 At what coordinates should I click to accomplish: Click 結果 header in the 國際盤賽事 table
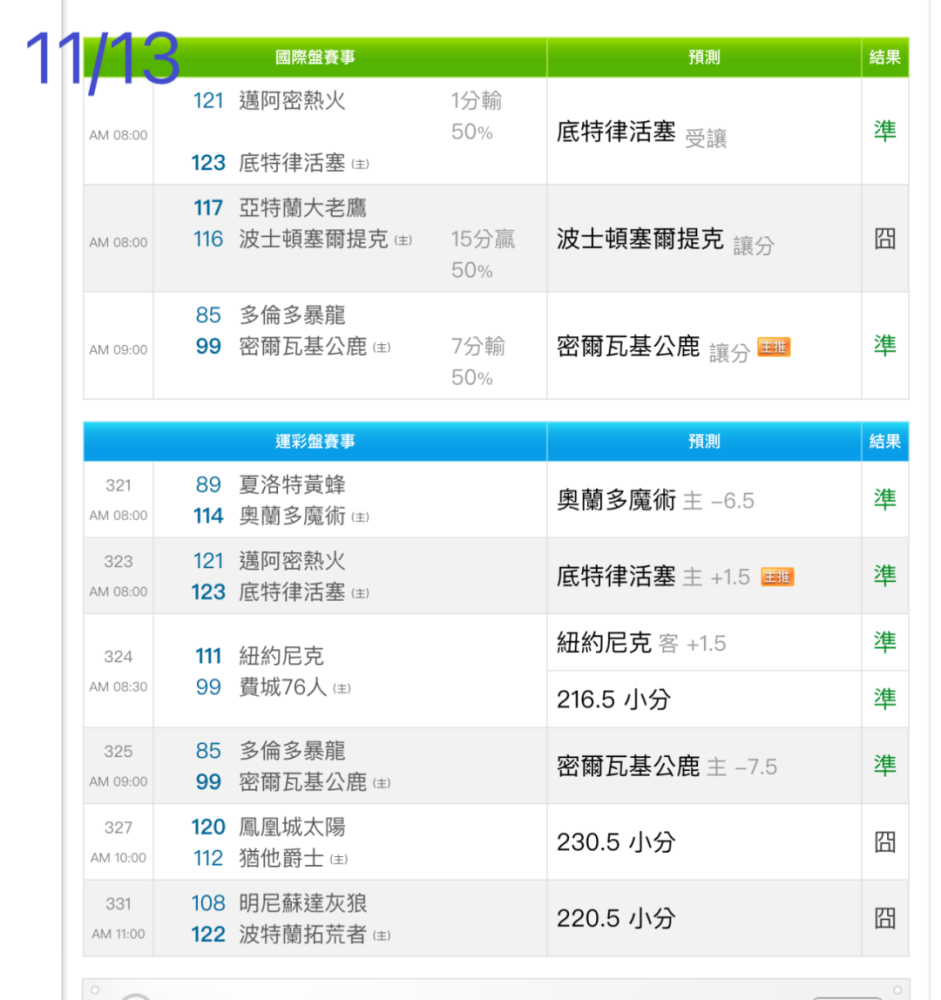coord(885,57)
